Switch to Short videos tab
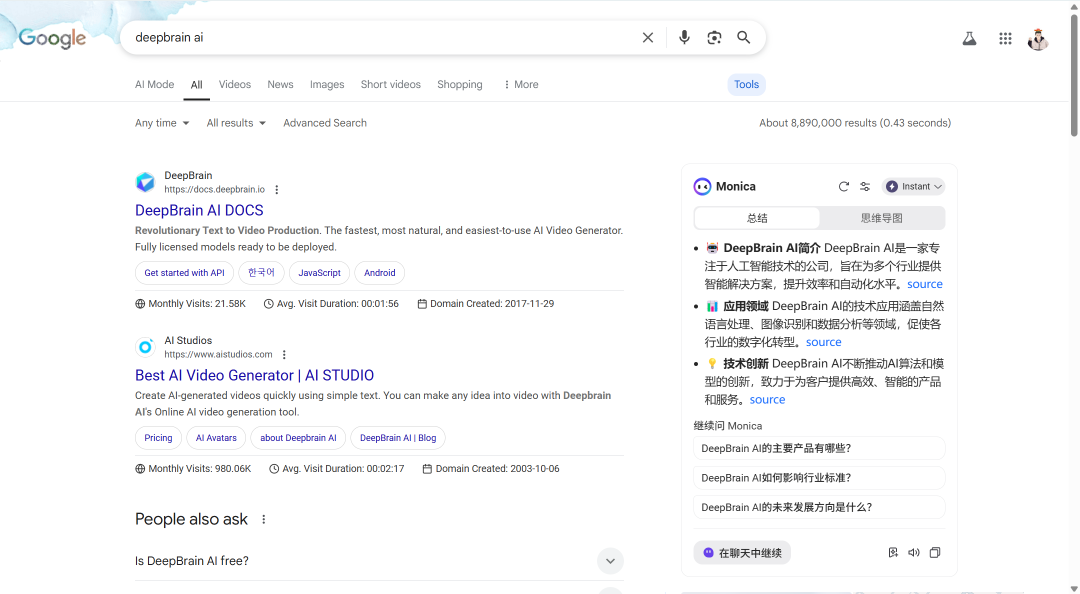Screen dimensions: 1080x594 [391, 84]
